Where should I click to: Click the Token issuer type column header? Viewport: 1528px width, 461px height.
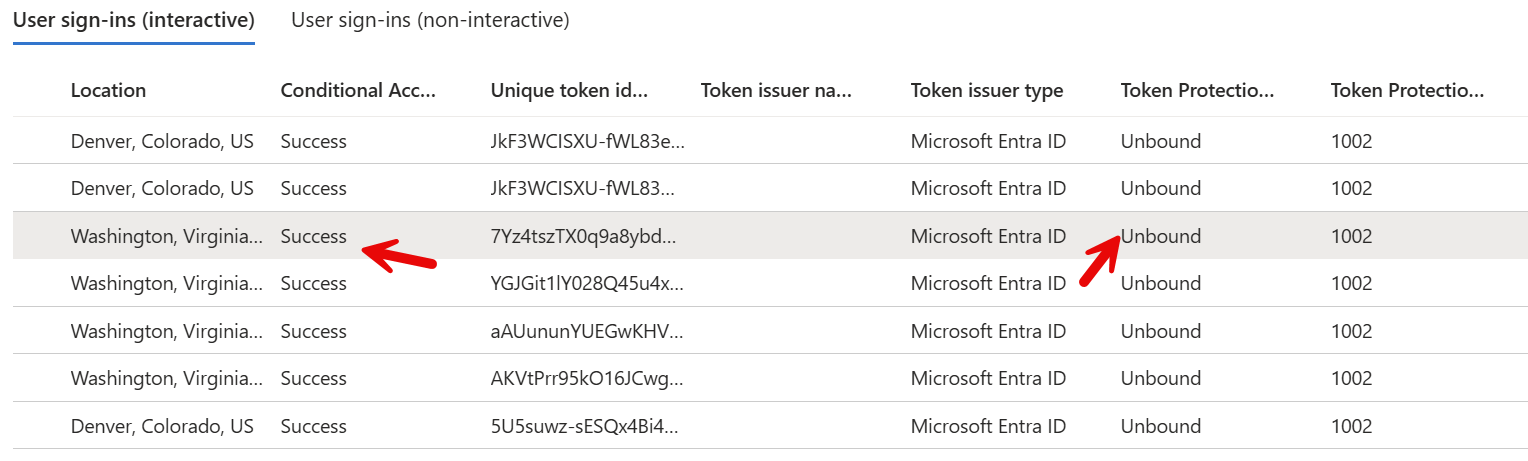click(987, 90)
